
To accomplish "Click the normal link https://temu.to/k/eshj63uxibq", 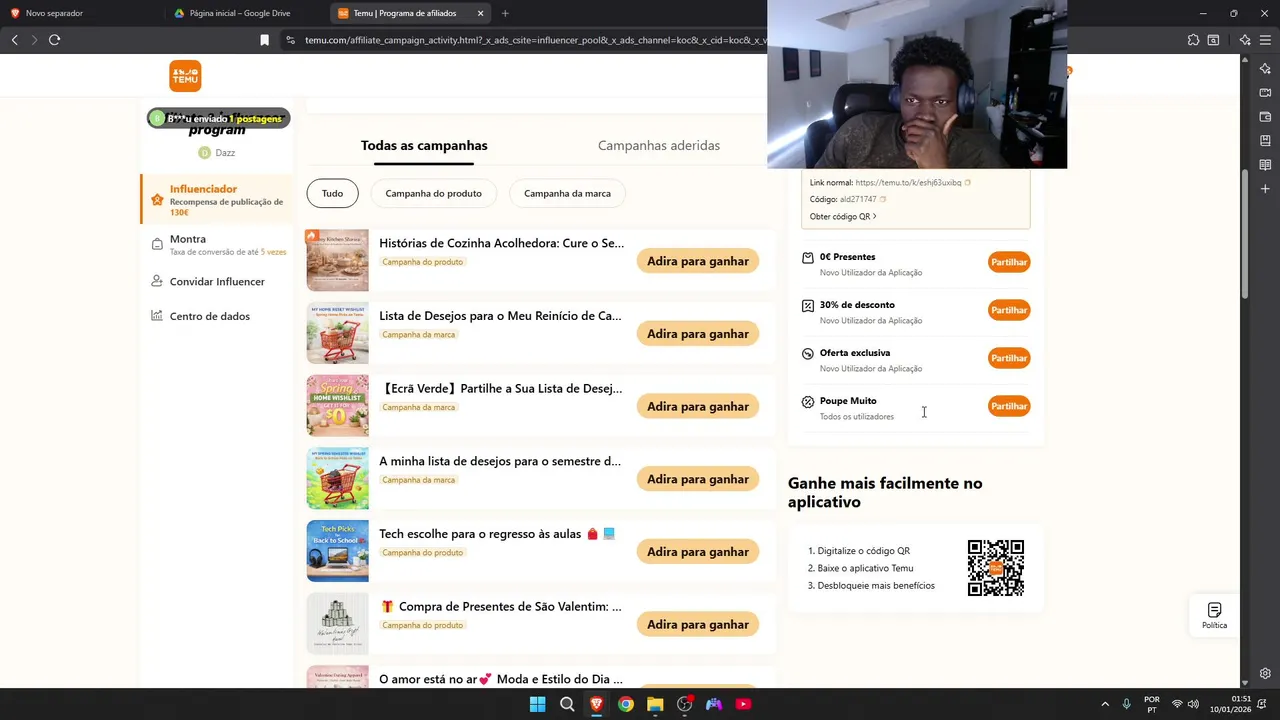I will tap(908, 183).
